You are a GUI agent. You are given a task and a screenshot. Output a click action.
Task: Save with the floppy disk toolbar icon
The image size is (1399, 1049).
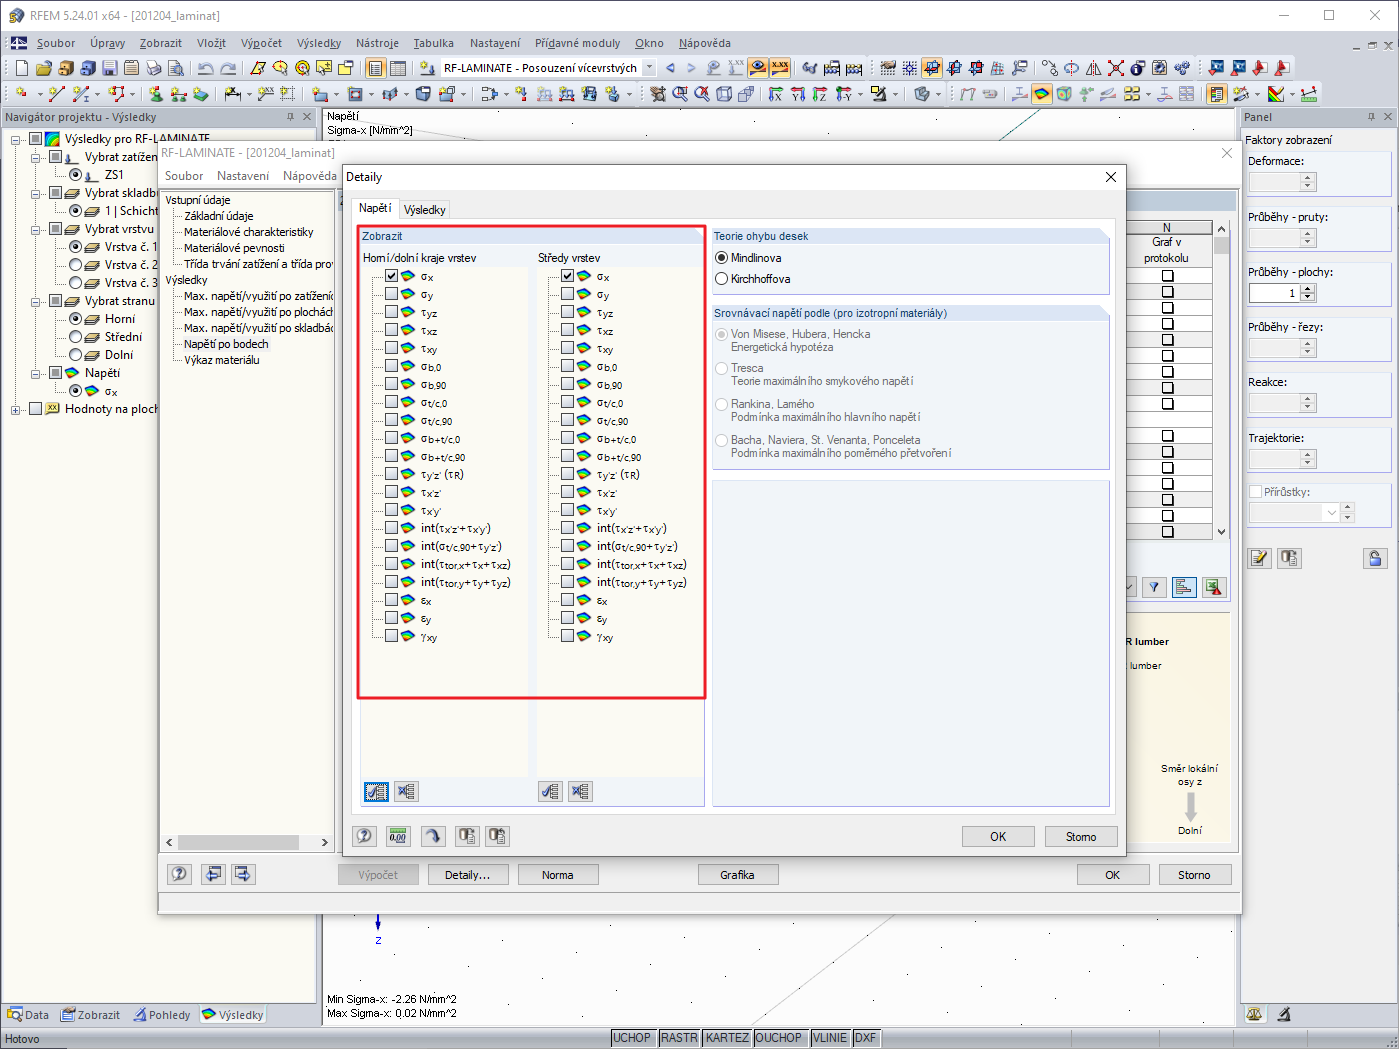(110, 68)
